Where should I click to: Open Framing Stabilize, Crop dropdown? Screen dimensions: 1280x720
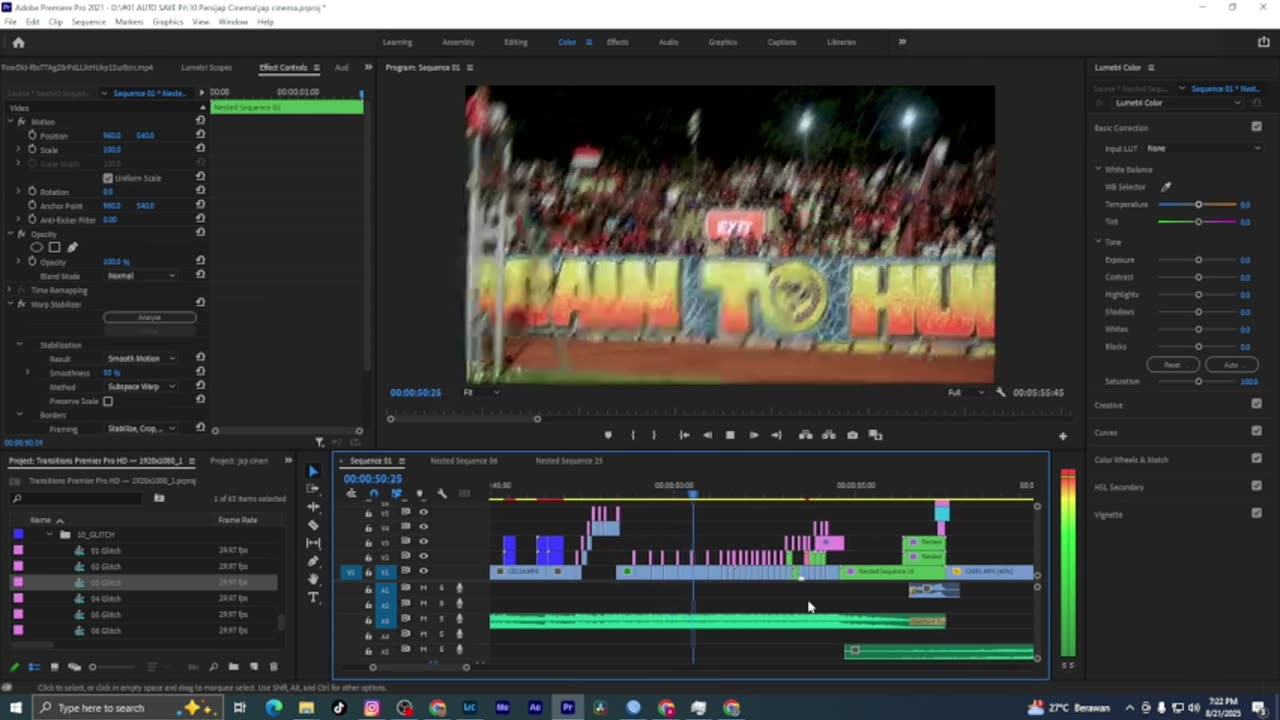click(141, 428)
